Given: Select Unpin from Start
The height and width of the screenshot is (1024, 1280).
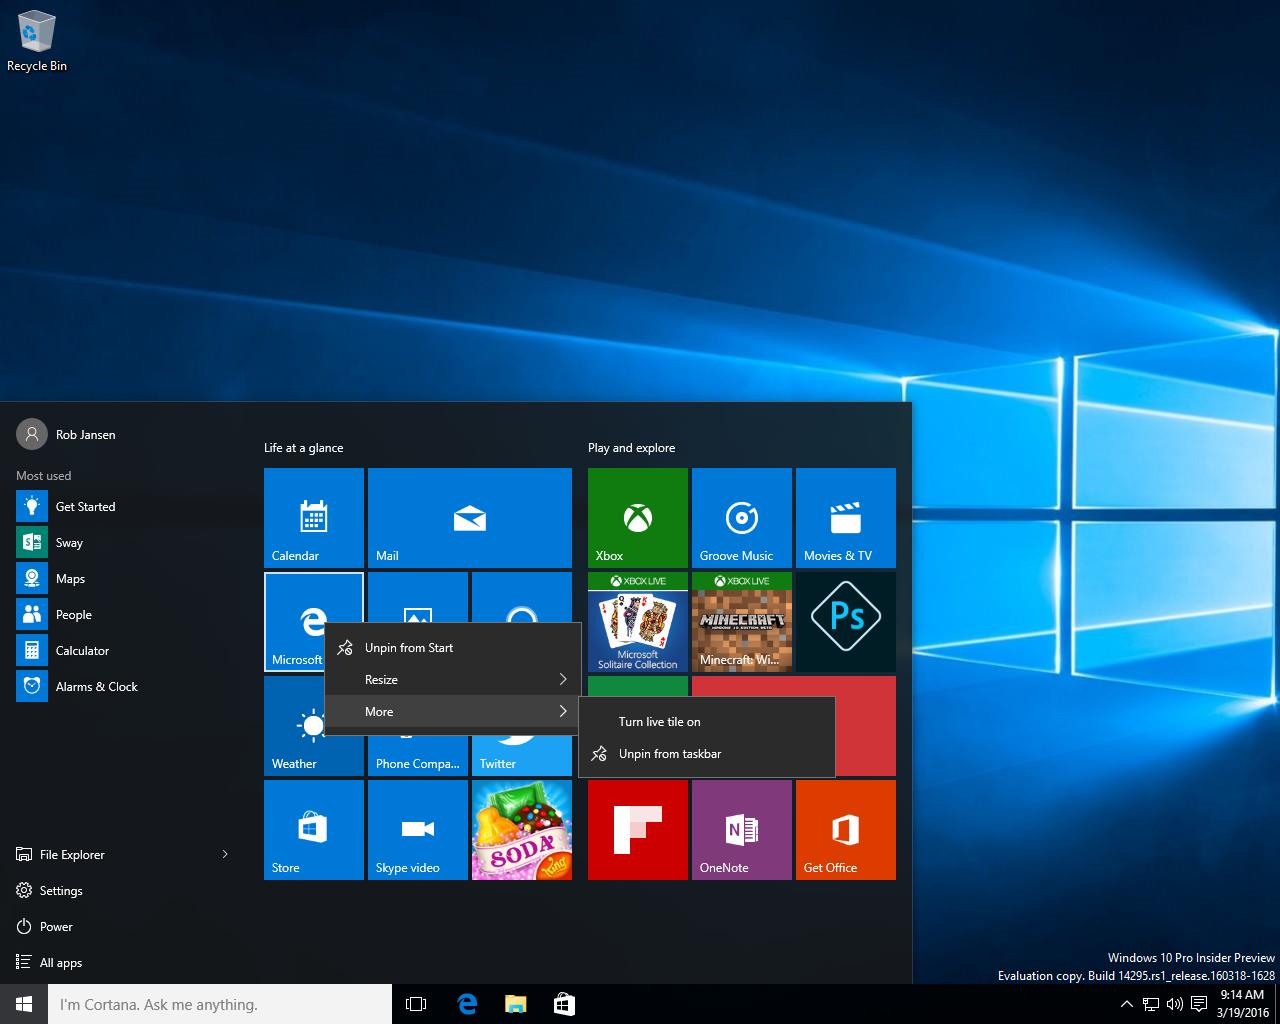Looking at the screenshot, I should 453,648.
